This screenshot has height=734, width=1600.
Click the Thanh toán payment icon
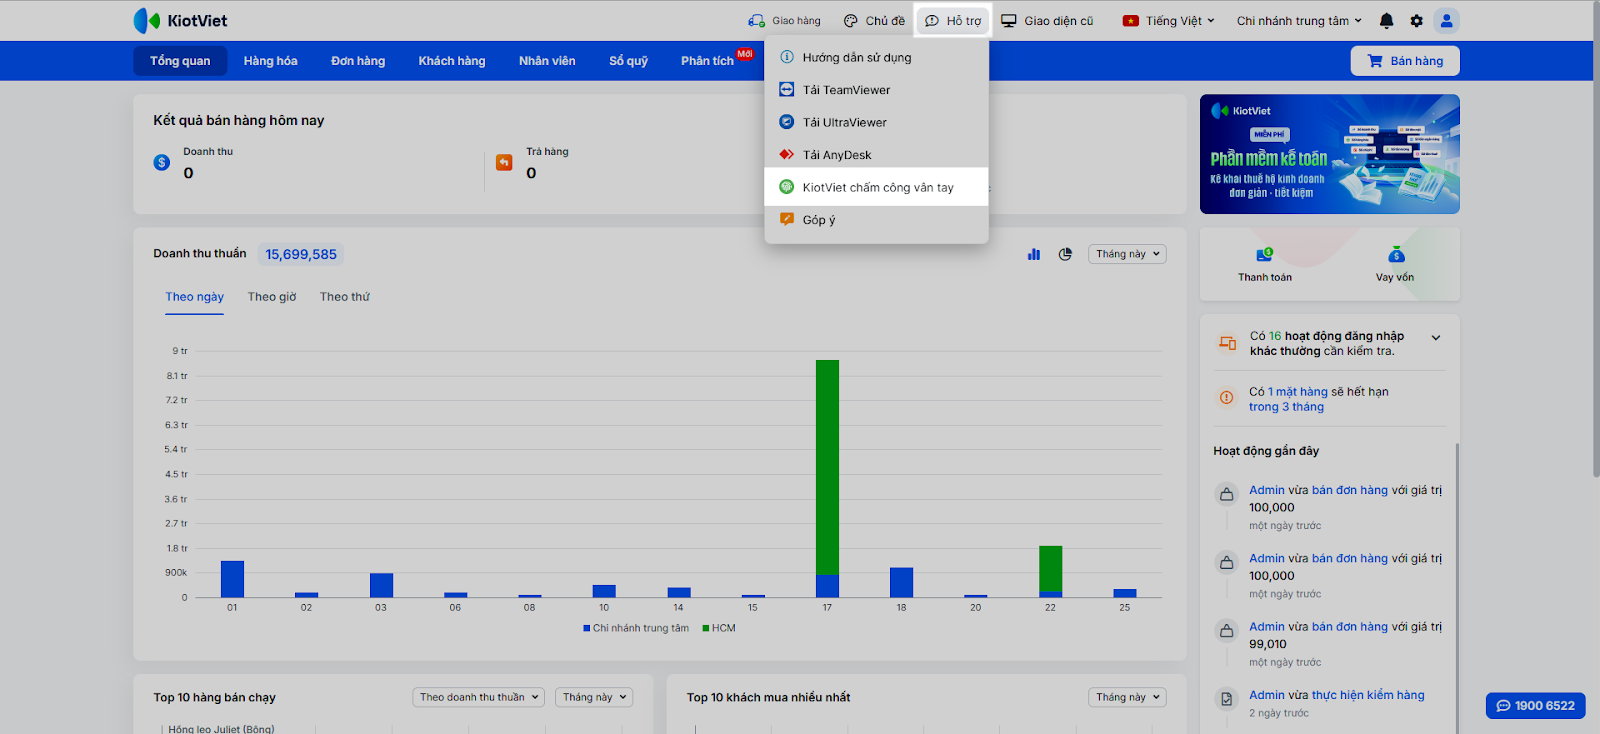click(1265, 254)
